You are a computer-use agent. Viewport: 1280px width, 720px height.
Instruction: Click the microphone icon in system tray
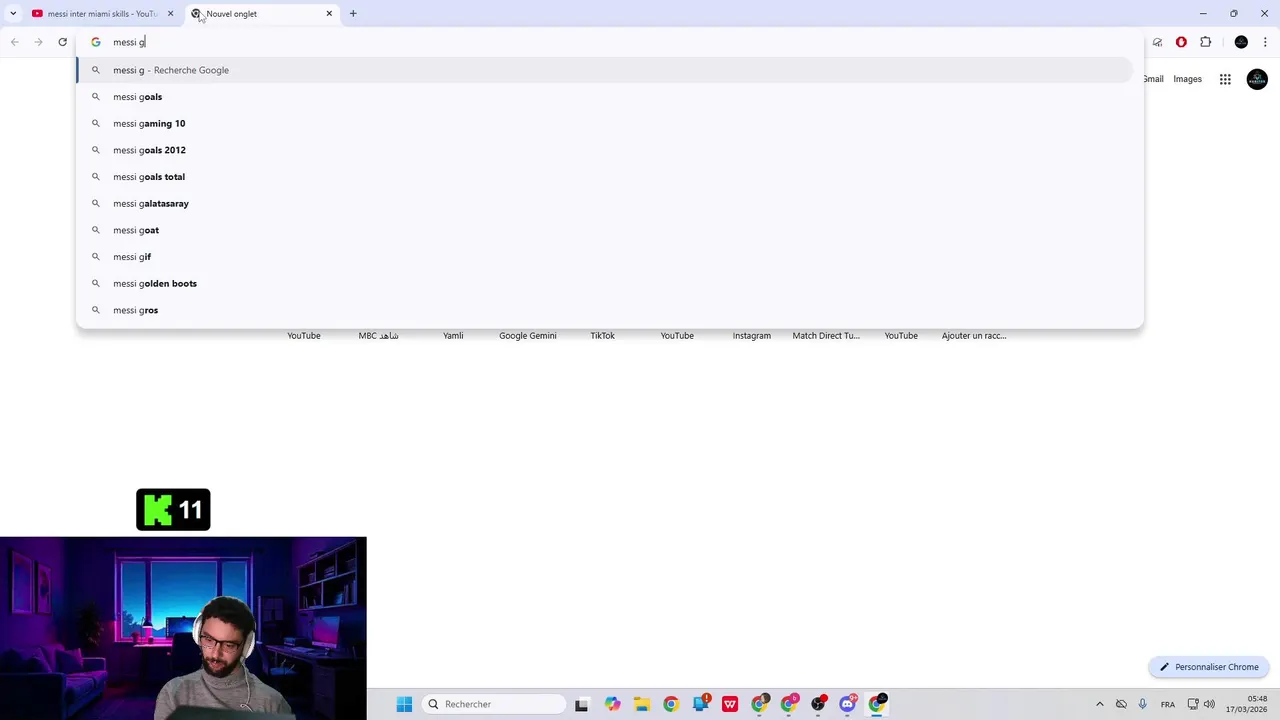click(1142, 704)
